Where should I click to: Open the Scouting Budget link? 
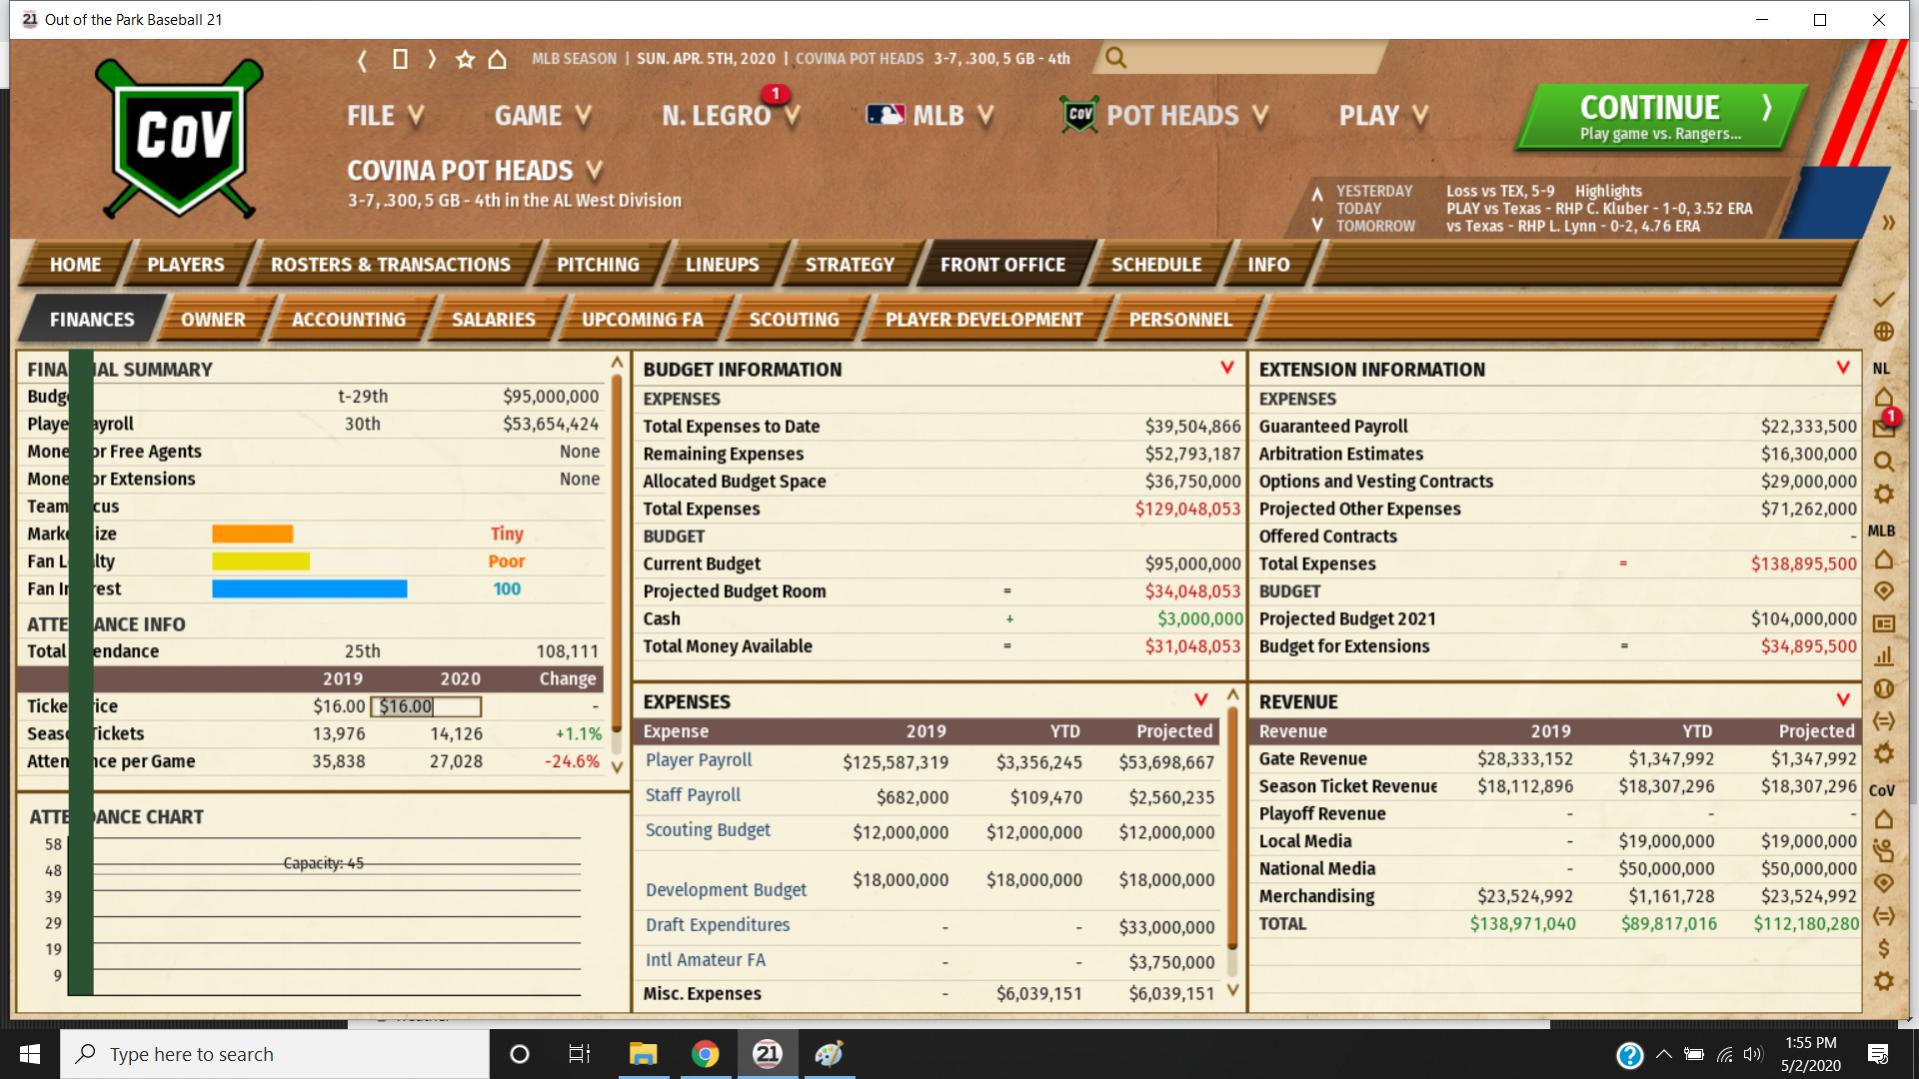pyautogui.click(x=708, y=830)
